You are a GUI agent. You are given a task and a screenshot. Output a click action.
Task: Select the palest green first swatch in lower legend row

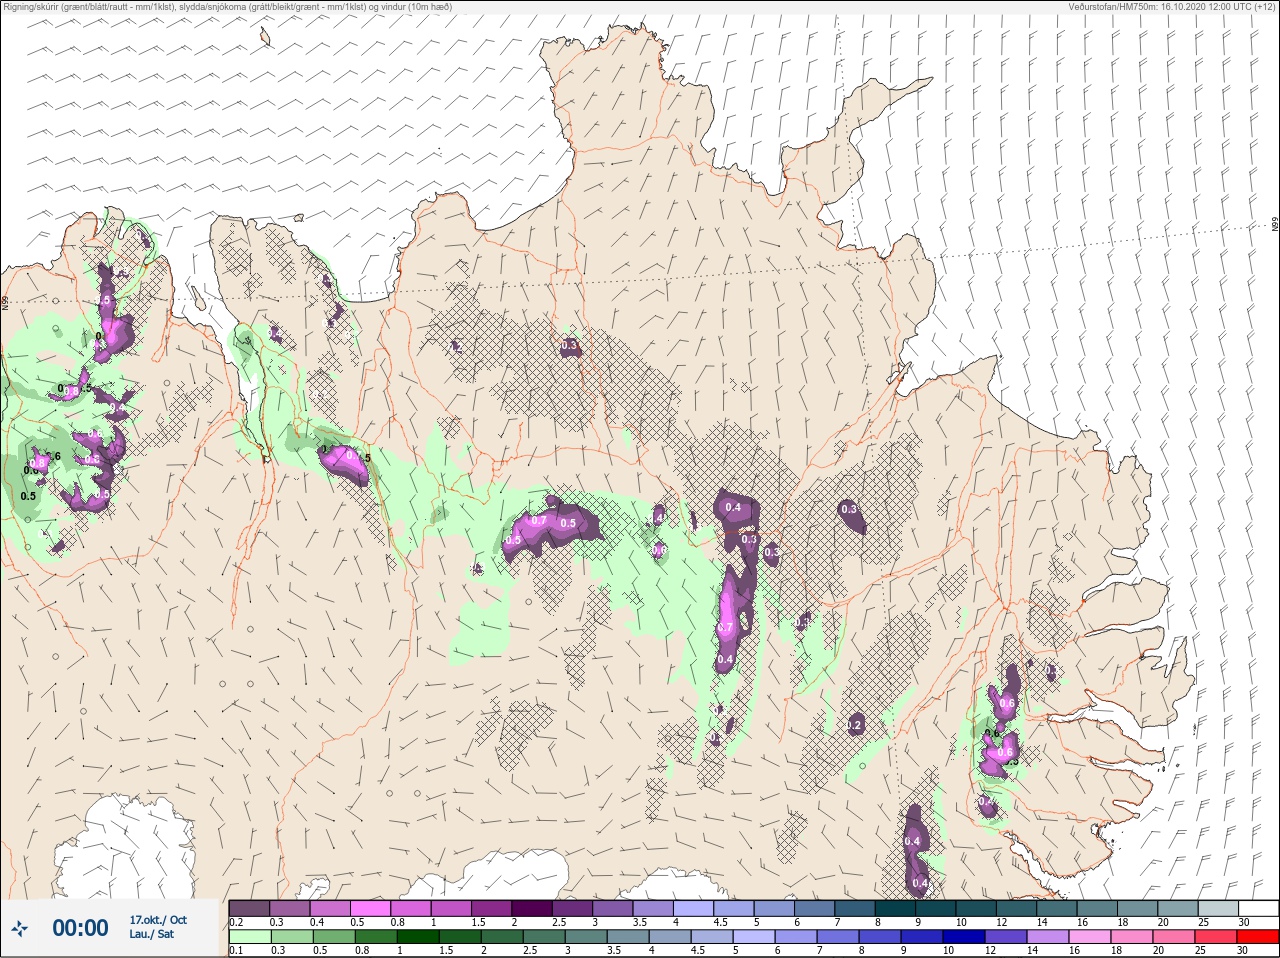(x=249, y=937)
